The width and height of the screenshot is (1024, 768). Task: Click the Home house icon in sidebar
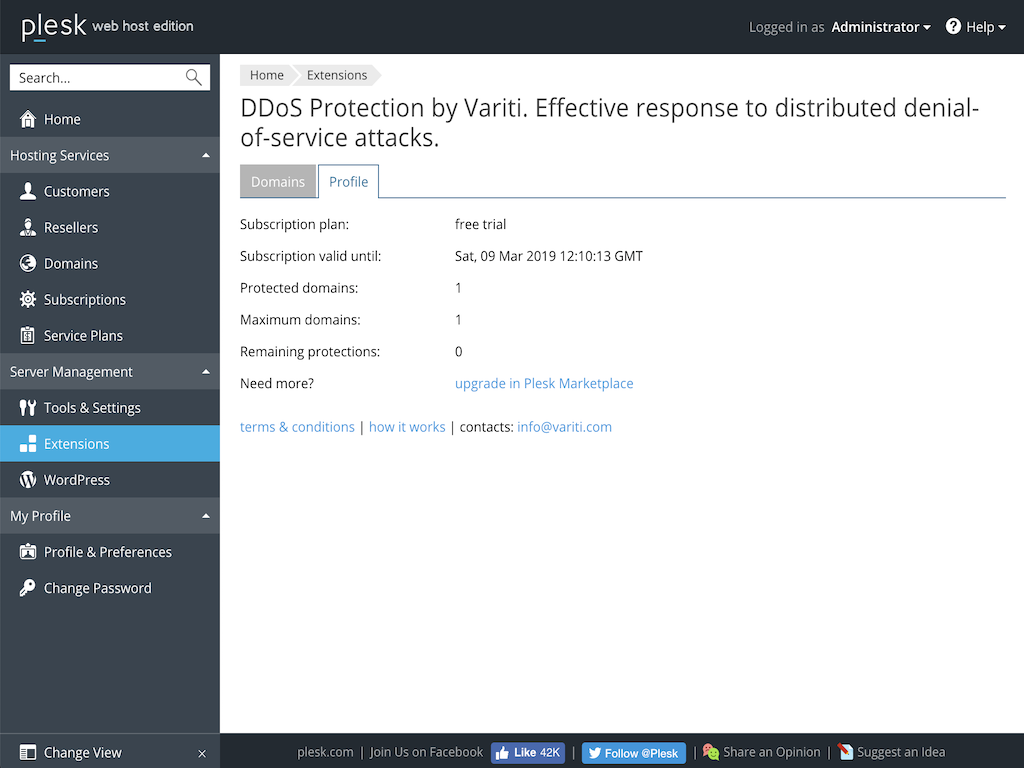coord(27,119)
